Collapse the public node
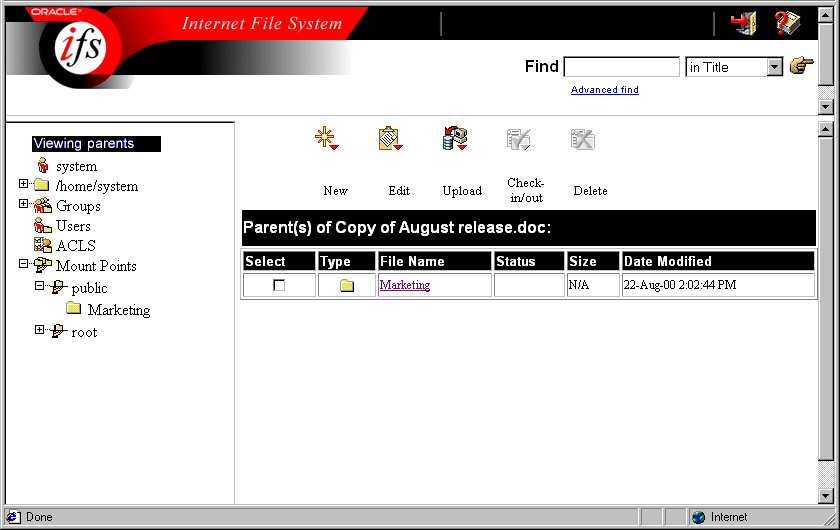 click(x=39, y=286)
